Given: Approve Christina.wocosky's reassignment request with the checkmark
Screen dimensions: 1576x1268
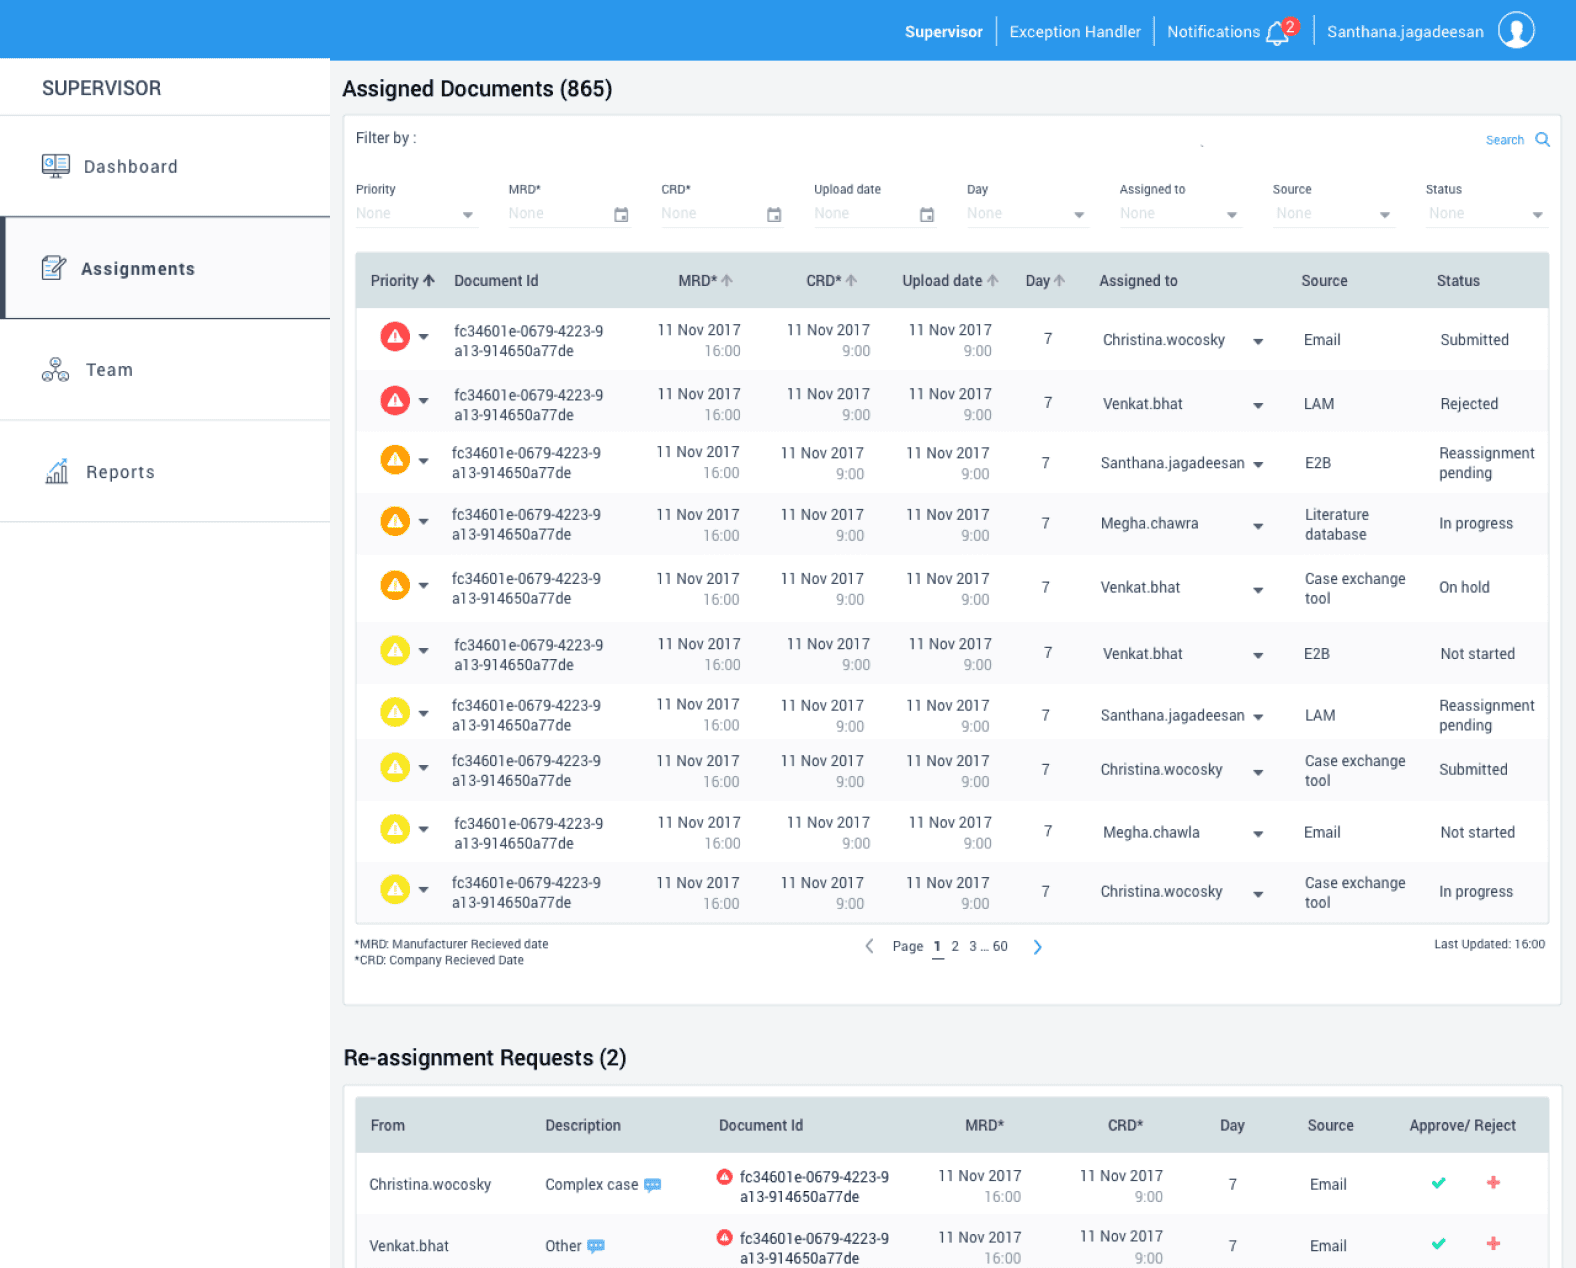Looking at the screenshot, I should click(1438, 1183).
